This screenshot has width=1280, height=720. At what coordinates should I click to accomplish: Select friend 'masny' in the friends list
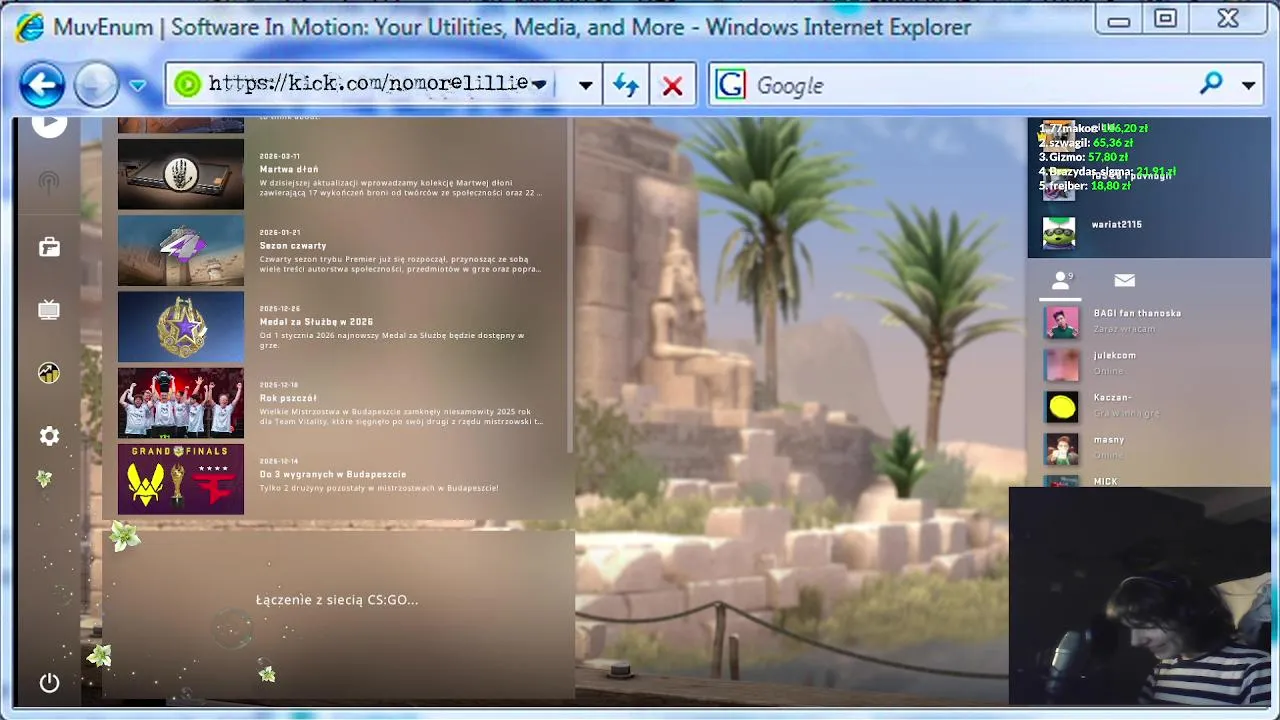(x=1148, y=447)
